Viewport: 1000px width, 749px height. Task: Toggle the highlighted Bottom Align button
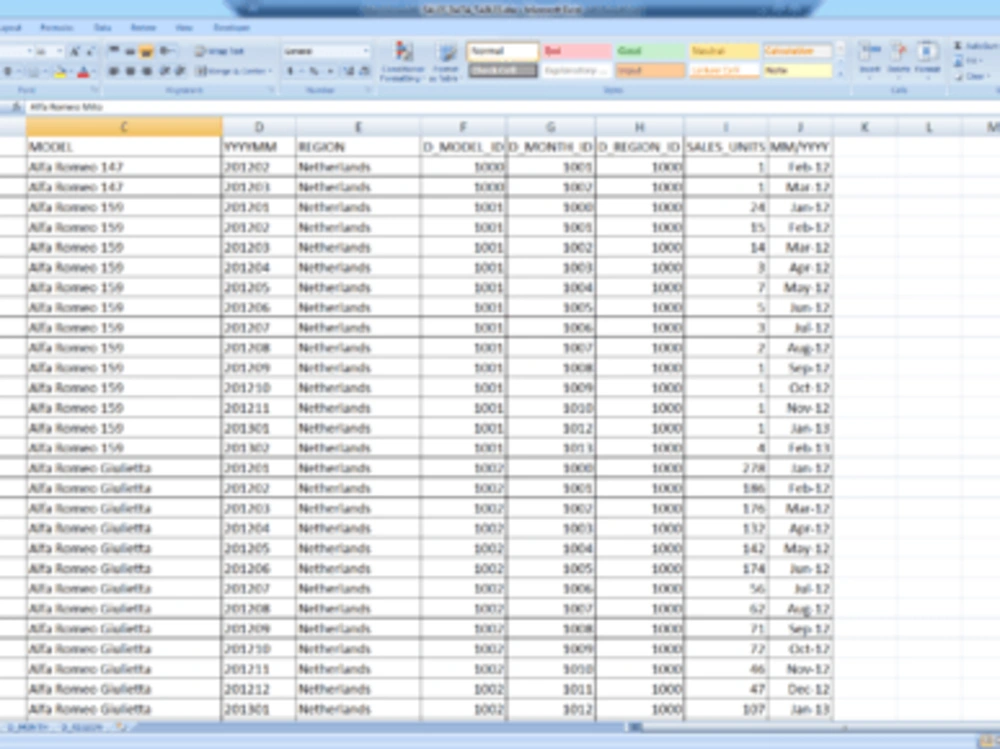pyautogui.click(x=146, y=51)
